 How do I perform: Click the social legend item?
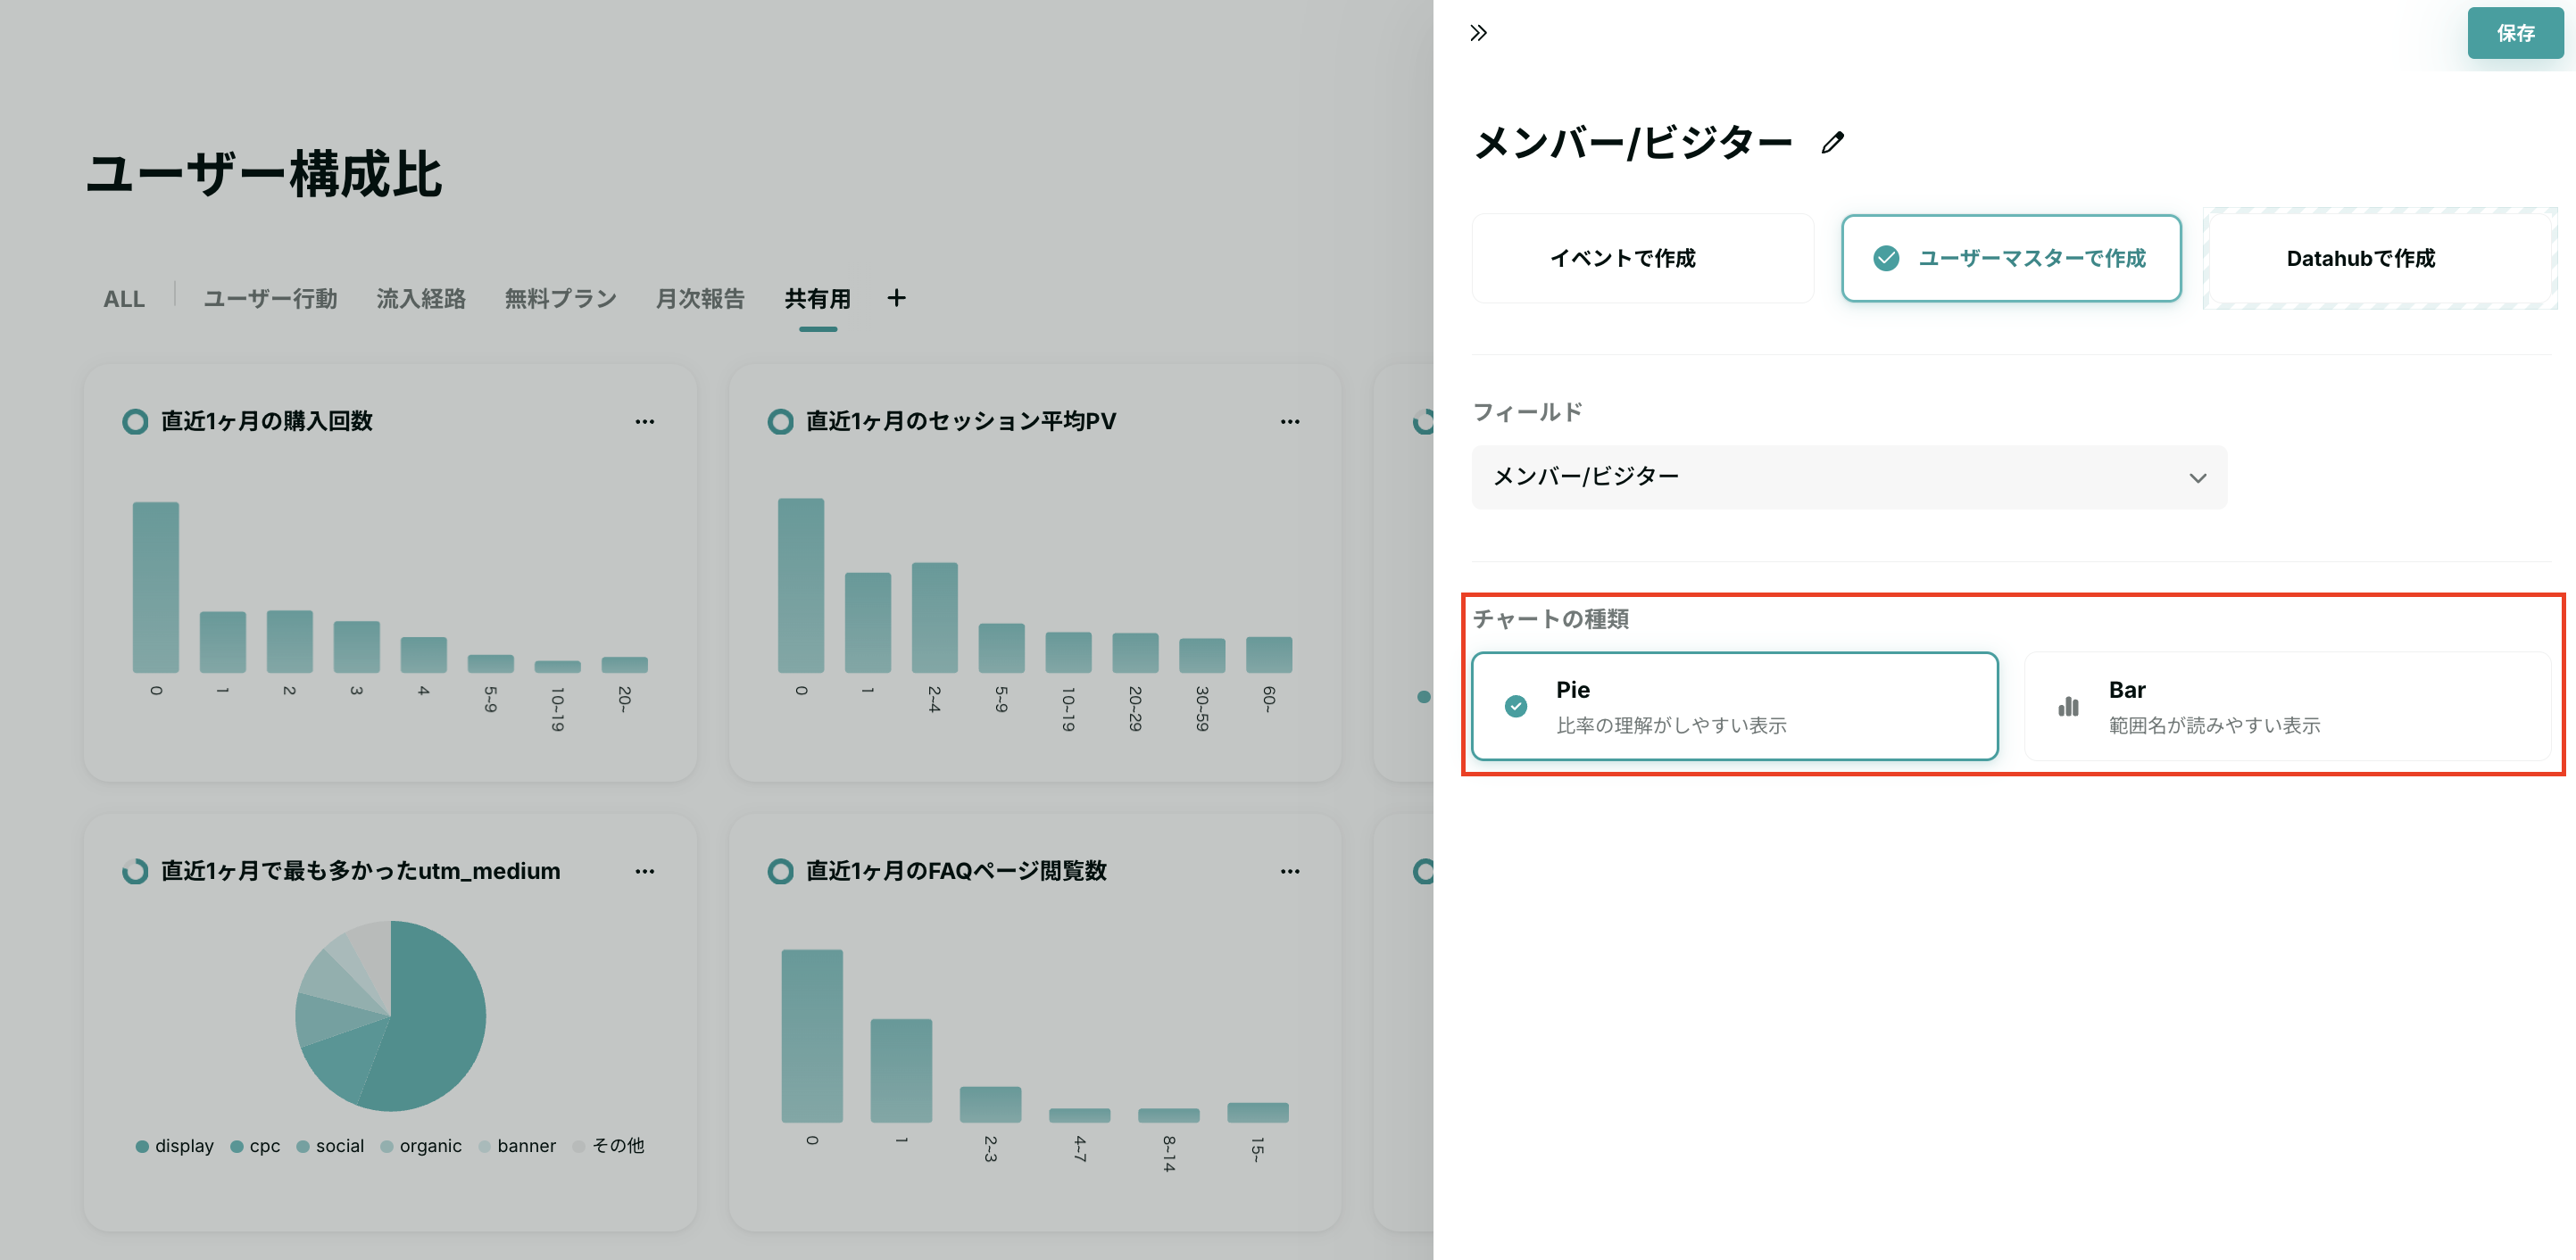(x=330, y=1146)
